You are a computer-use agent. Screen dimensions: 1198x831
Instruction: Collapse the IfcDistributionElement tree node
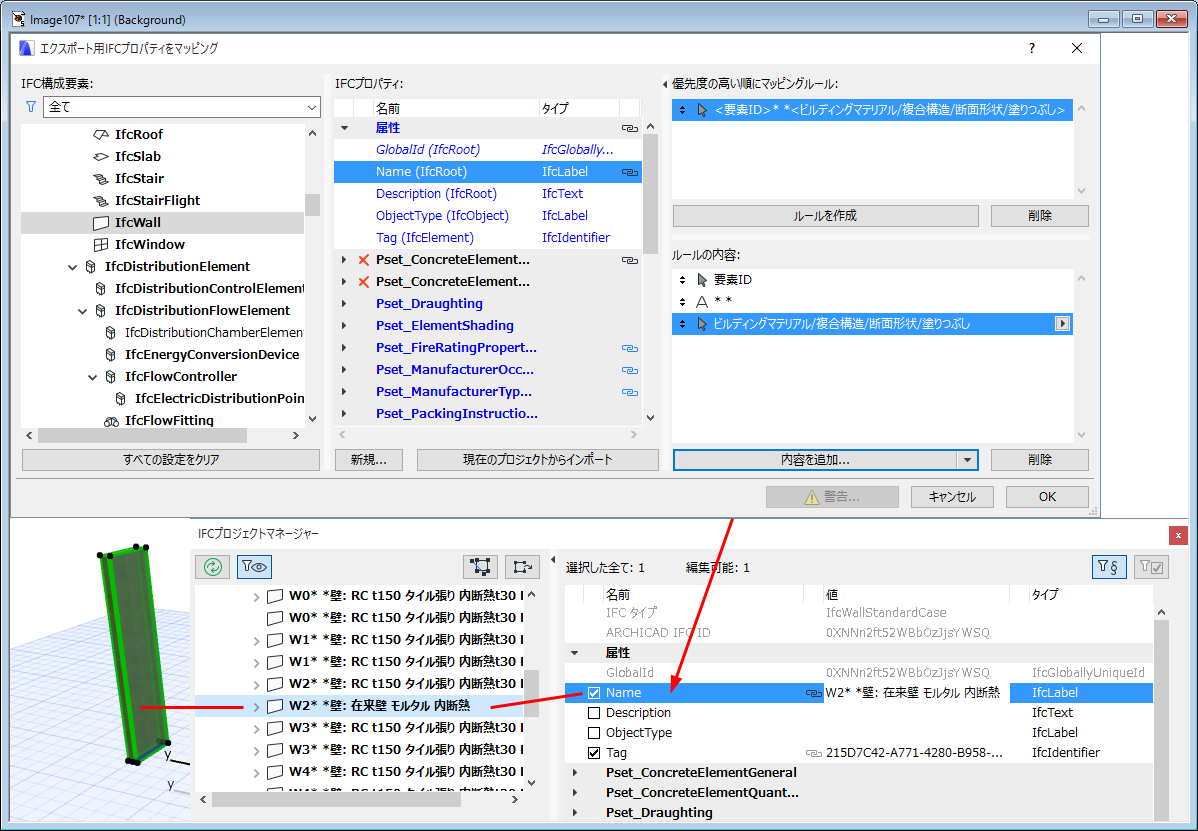pyautogui.click(x=73, y=267)
